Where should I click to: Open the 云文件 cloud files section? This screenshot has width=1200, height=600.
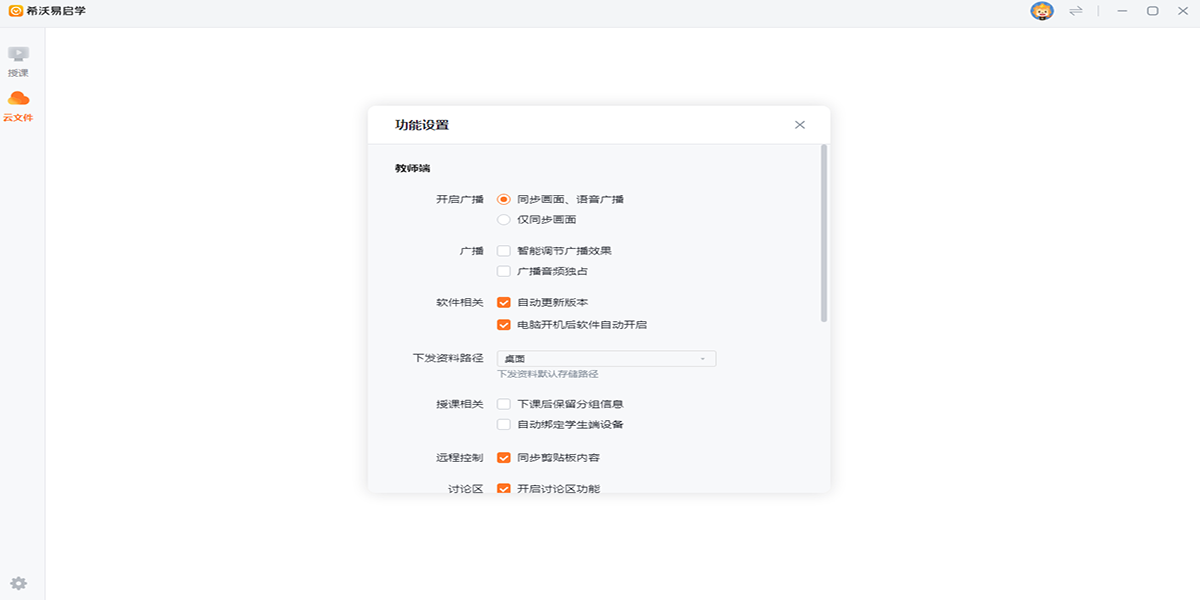(x=18, y=106)
